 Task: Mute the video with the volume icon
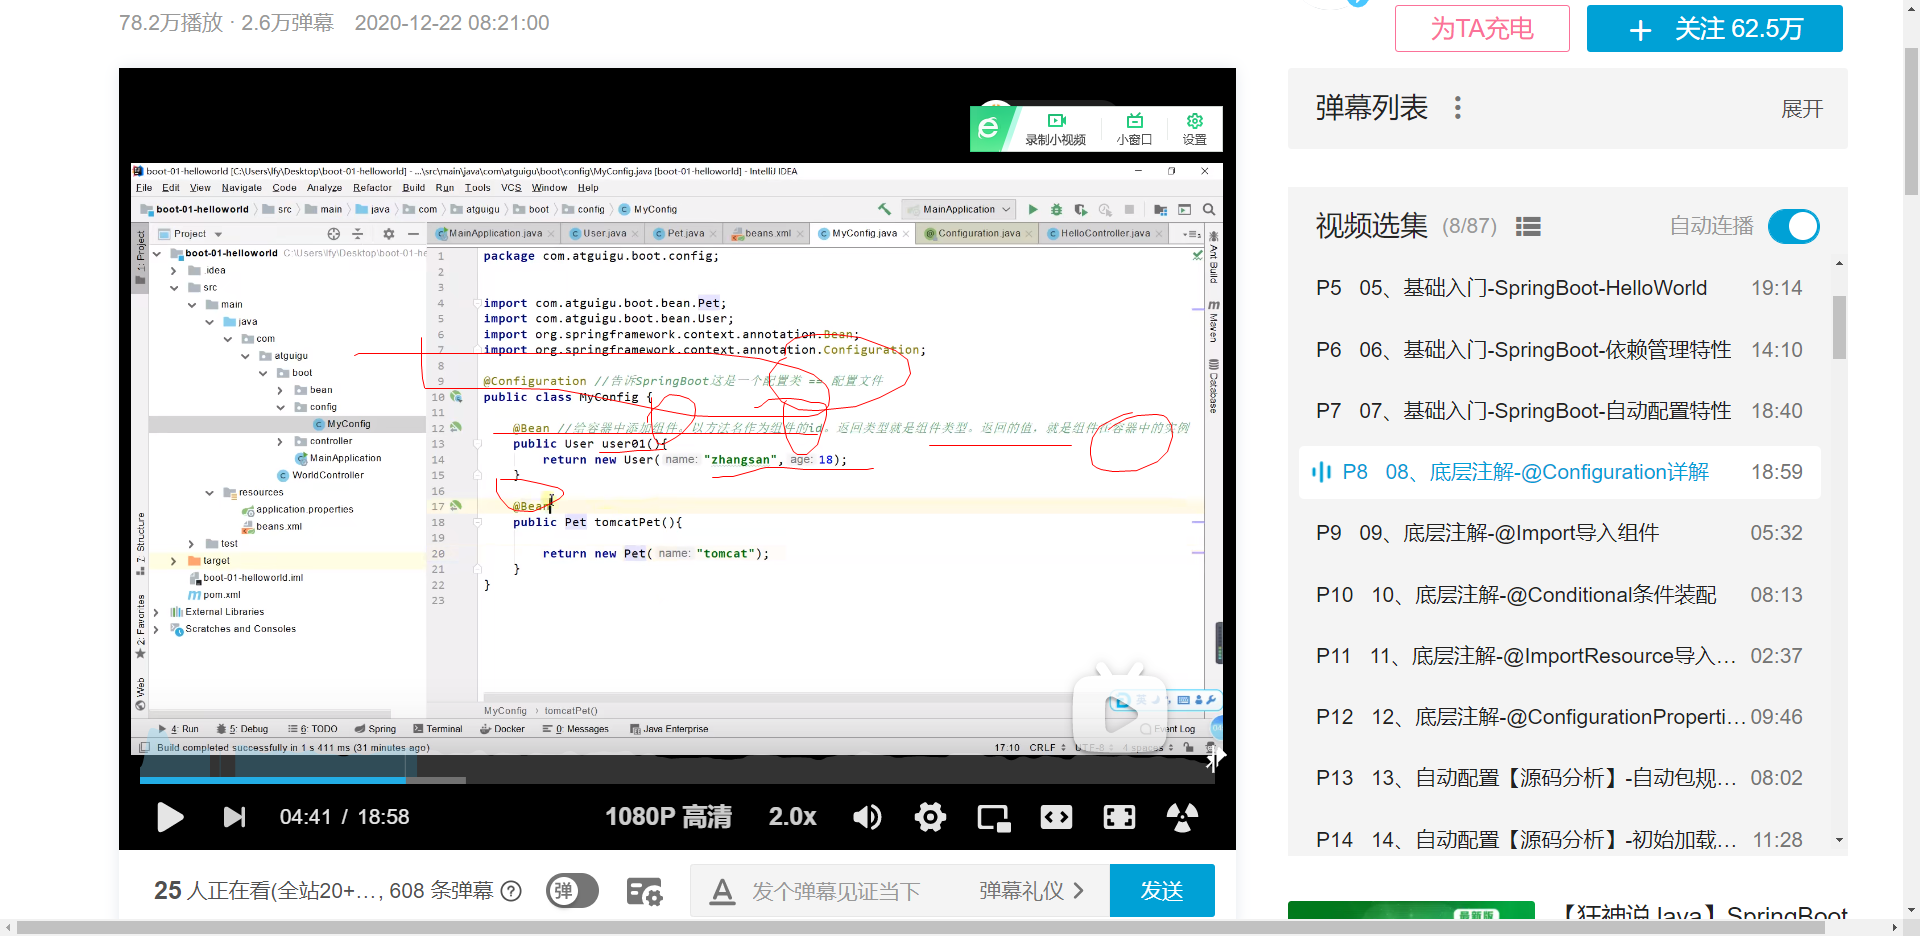[867, 817]
